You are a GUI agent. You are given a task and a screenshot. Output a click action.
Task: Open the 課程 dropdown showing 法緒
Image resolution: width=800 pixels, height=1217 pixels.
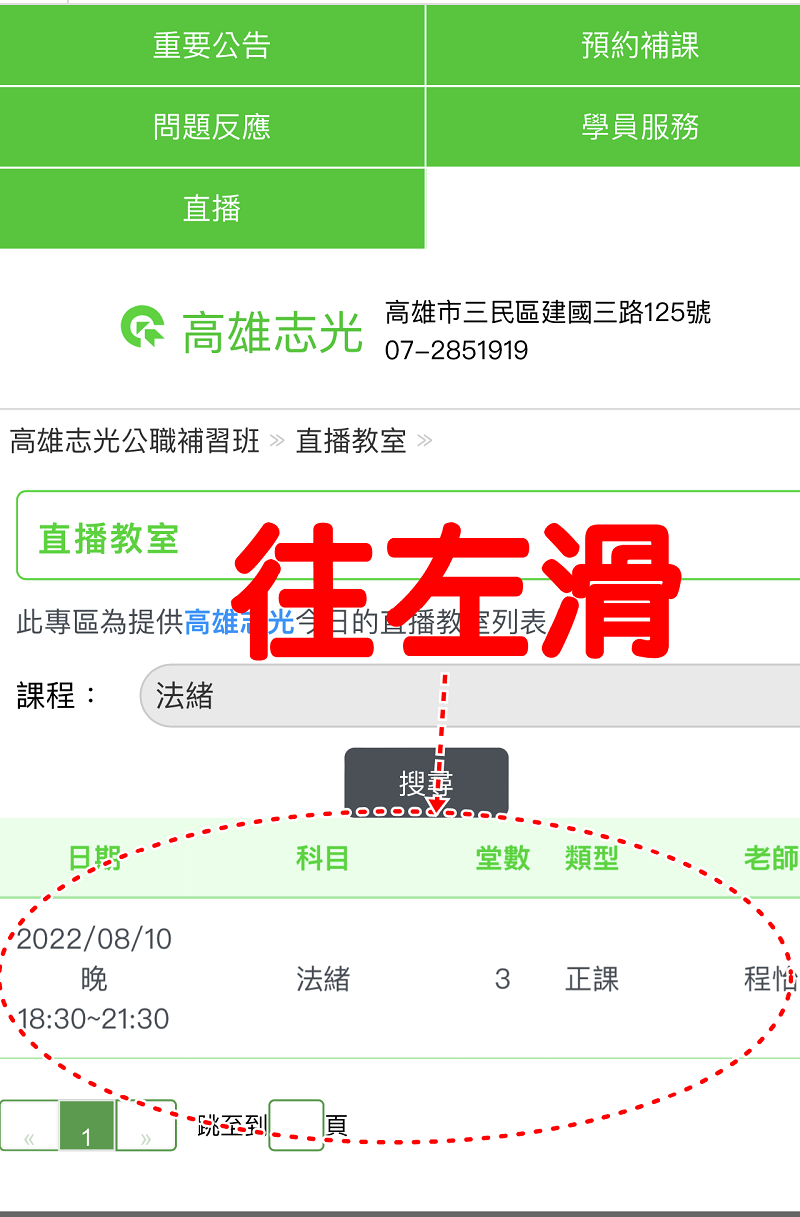470,695
